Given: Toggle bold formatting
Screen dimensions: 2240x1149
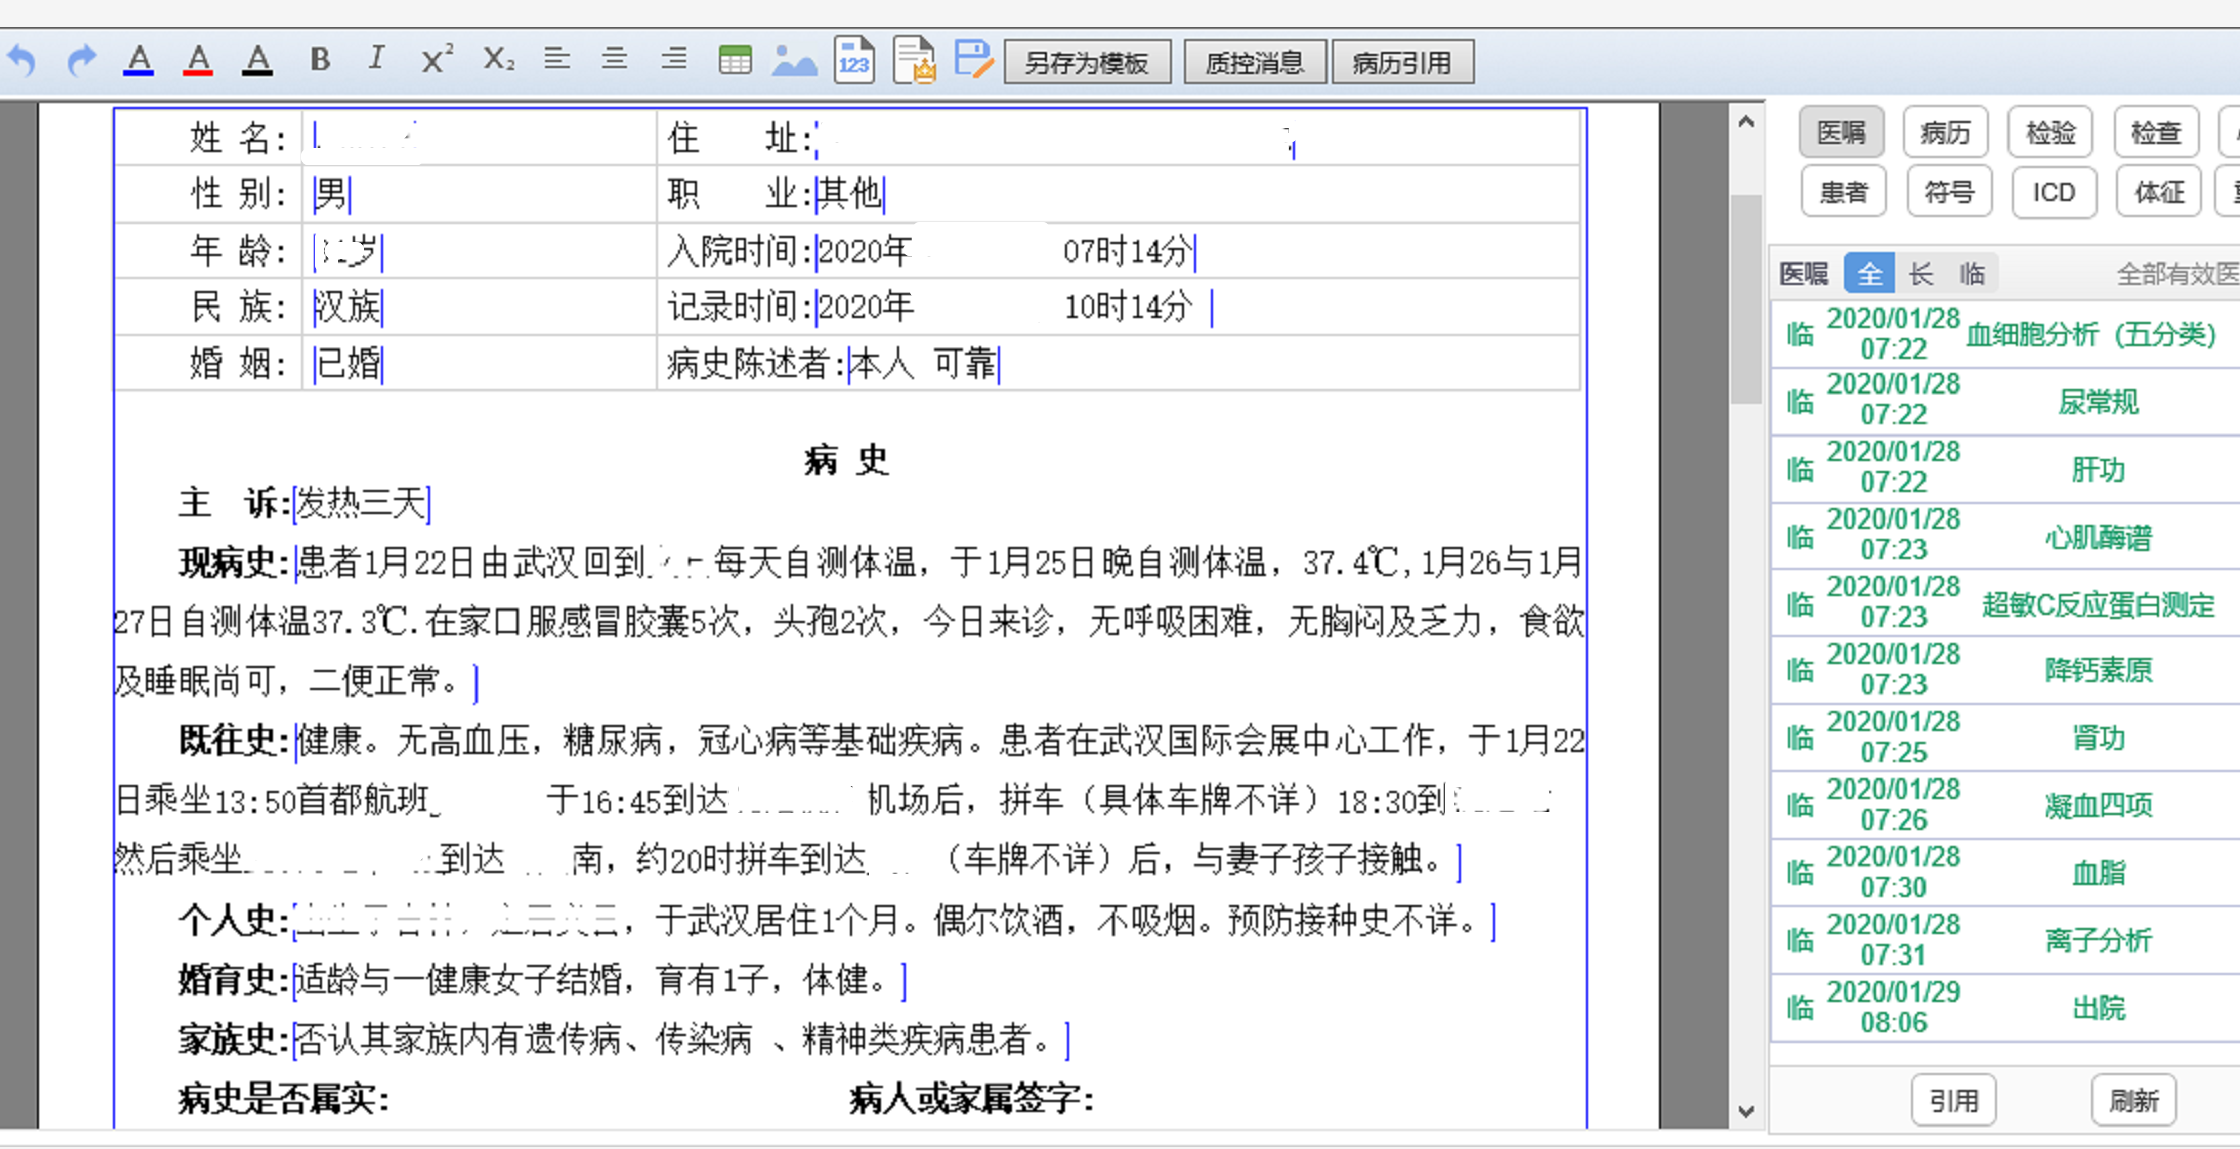Looking at the screenshot, I should click(320, 60).
